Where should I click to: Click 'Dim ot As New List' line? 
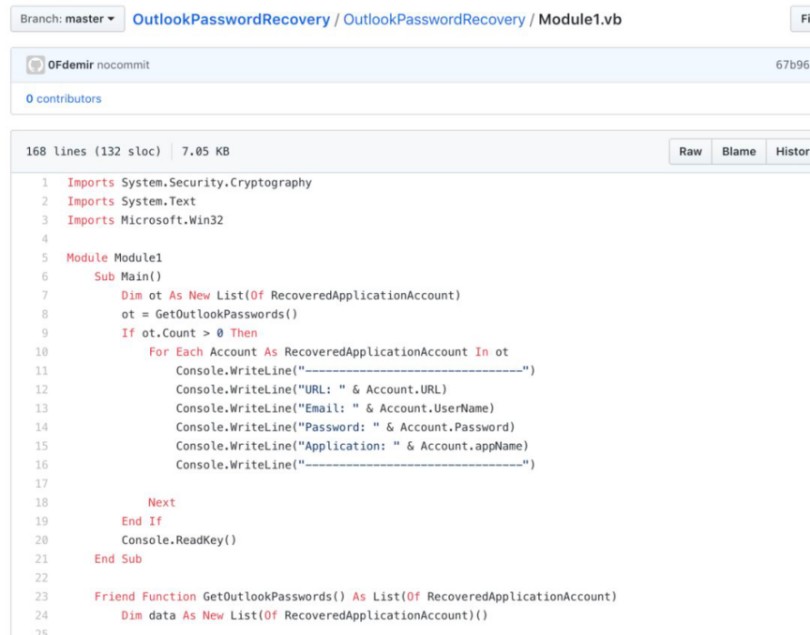(x=291, y=295)
